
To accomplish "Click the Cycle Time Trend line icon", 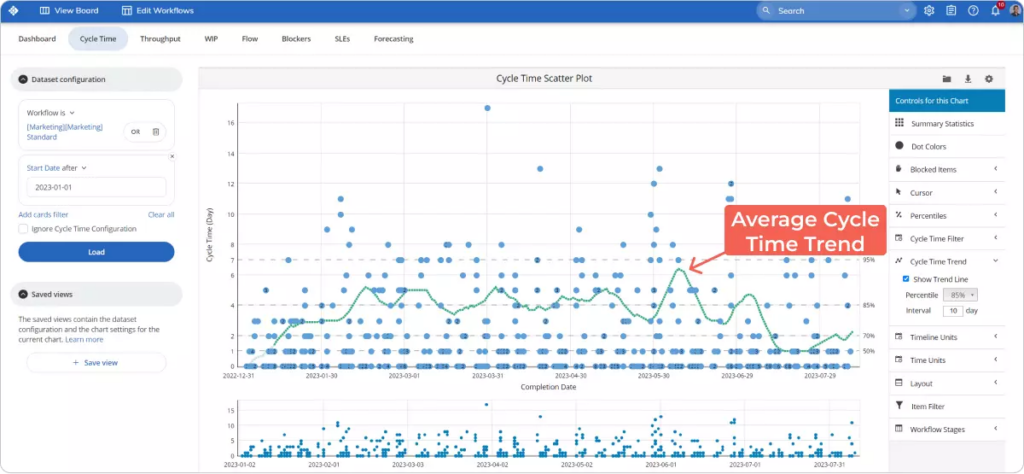I will [x=899, y=261].
